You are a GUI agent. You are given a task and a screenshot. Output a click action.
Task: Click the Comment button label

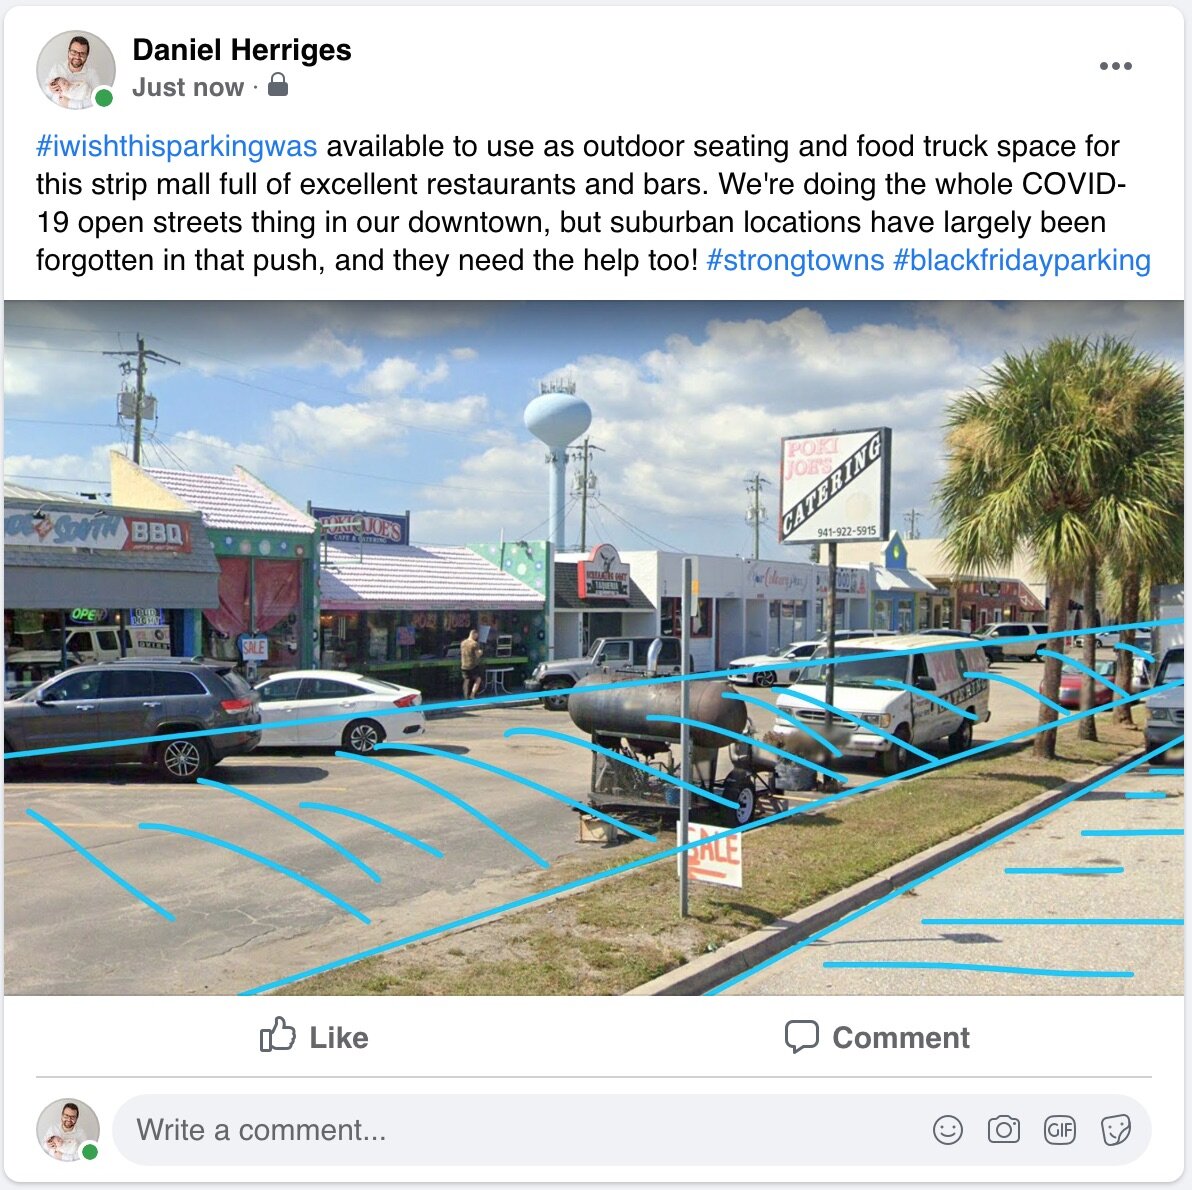tap(901, 1038)
